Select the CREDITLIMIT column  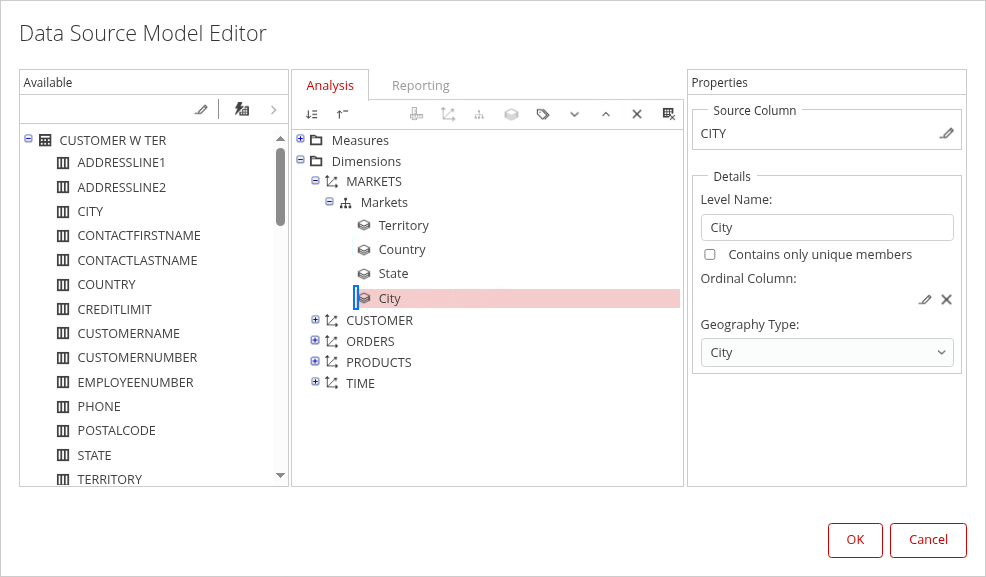[114, 309]
